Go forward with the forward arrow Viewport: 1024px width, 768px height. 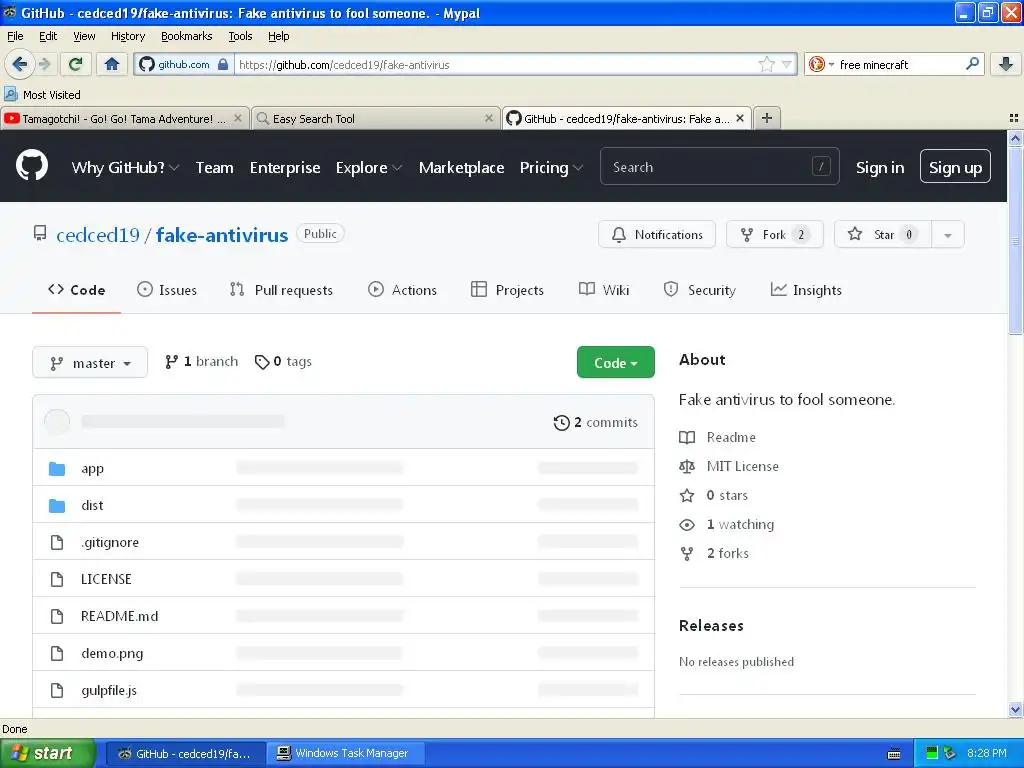point(44,64)
